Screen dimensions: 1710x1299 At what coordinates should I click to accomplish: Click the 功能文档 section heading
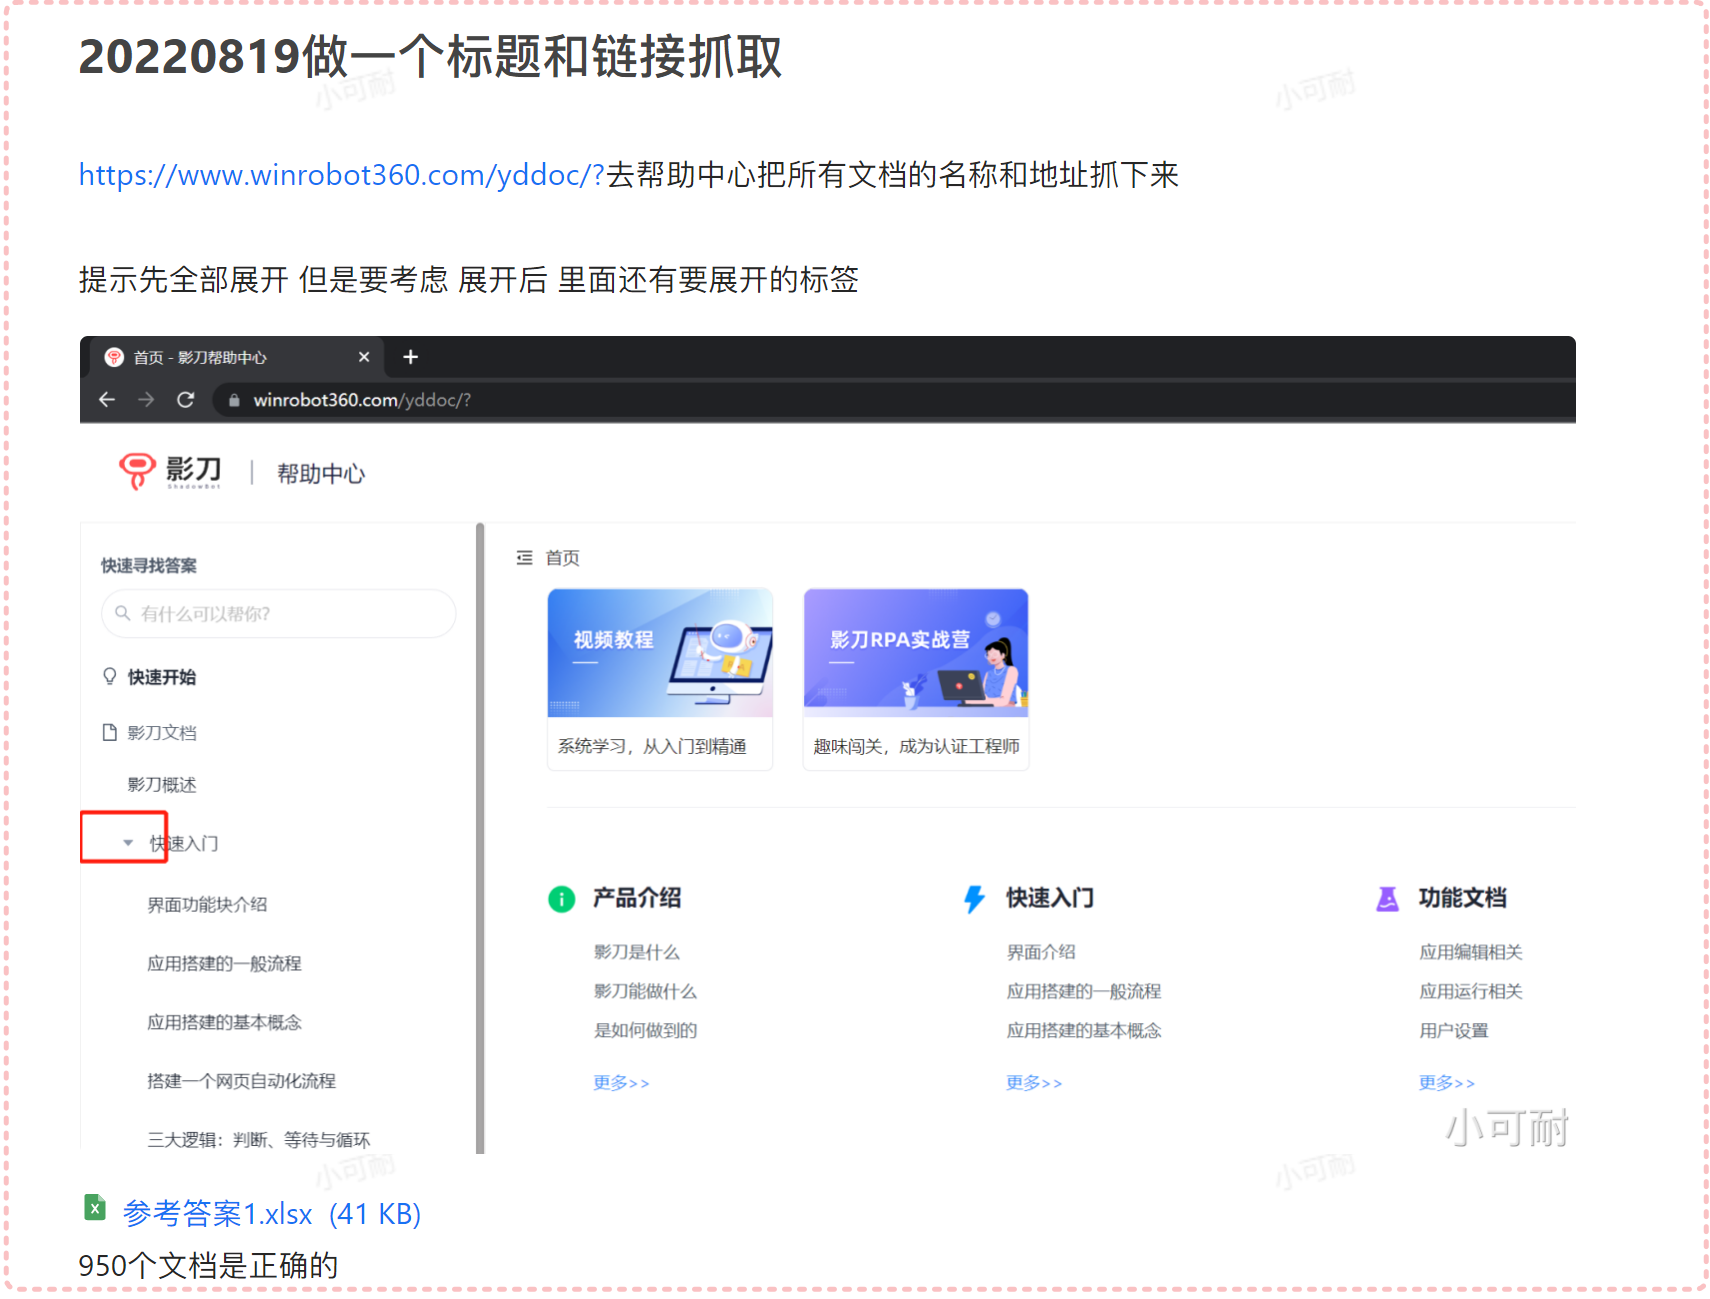coord(1463,898)
